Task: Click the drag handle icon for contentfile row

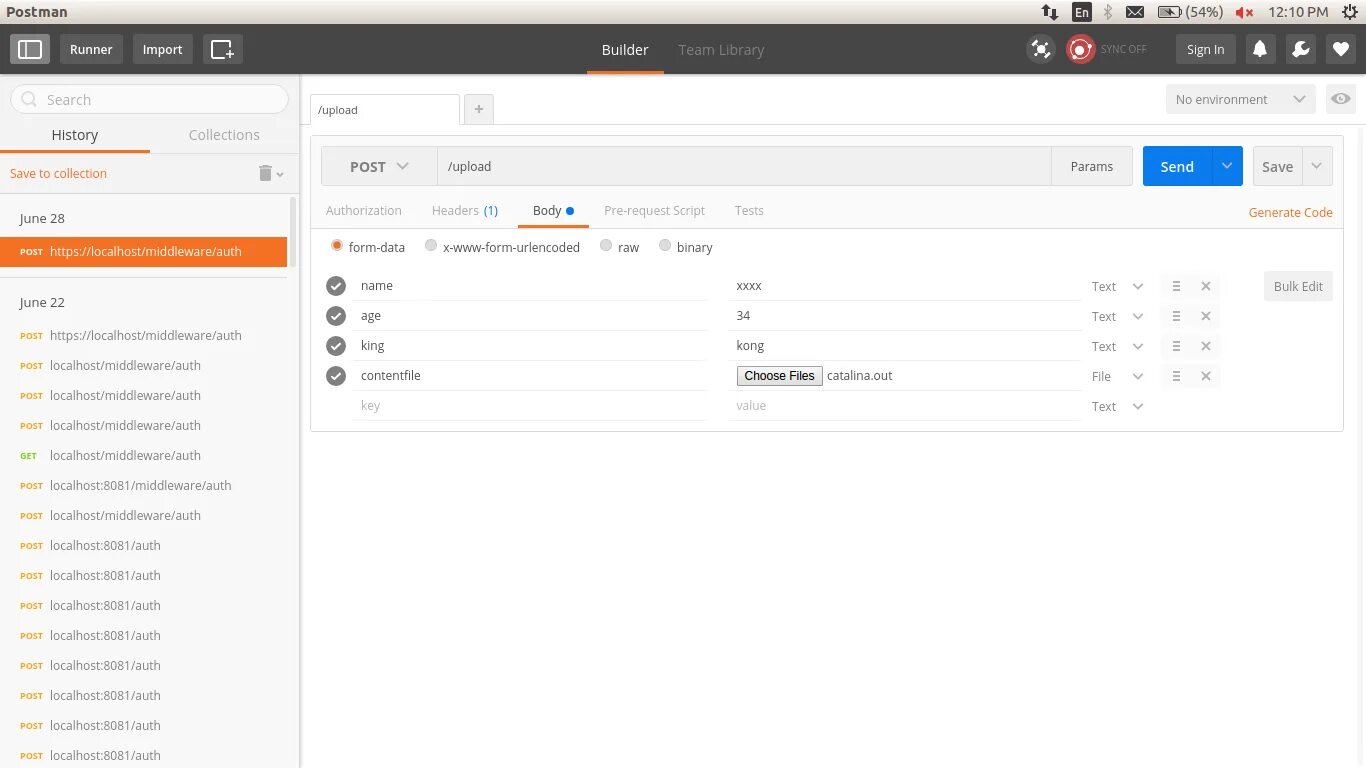Action: pos(1176,376)
